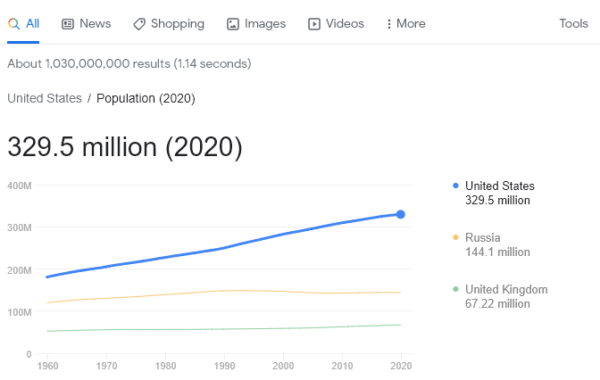
Task: Open the More search categories menu
Action: [406, 24]
